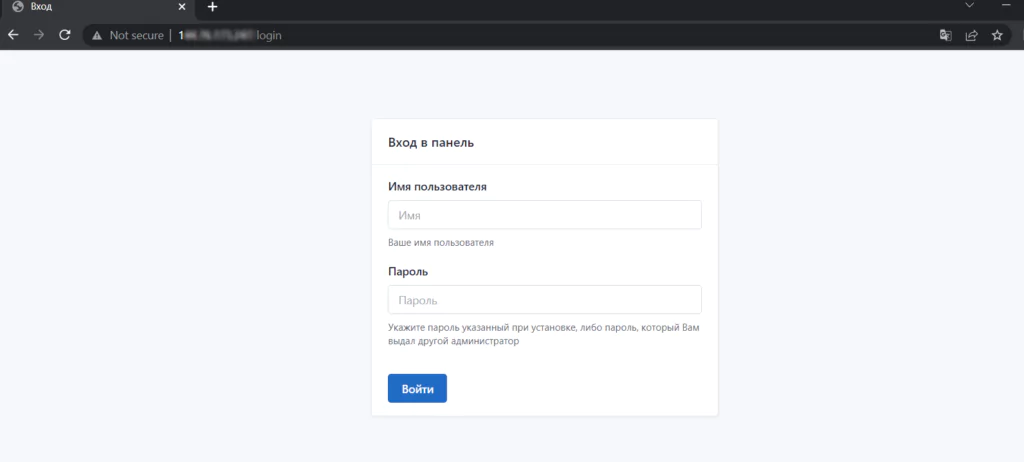The image size is (1024, 462).
Task: Click the Вход в панель heading
Action: pyautogui.click(x=431, y=142)
